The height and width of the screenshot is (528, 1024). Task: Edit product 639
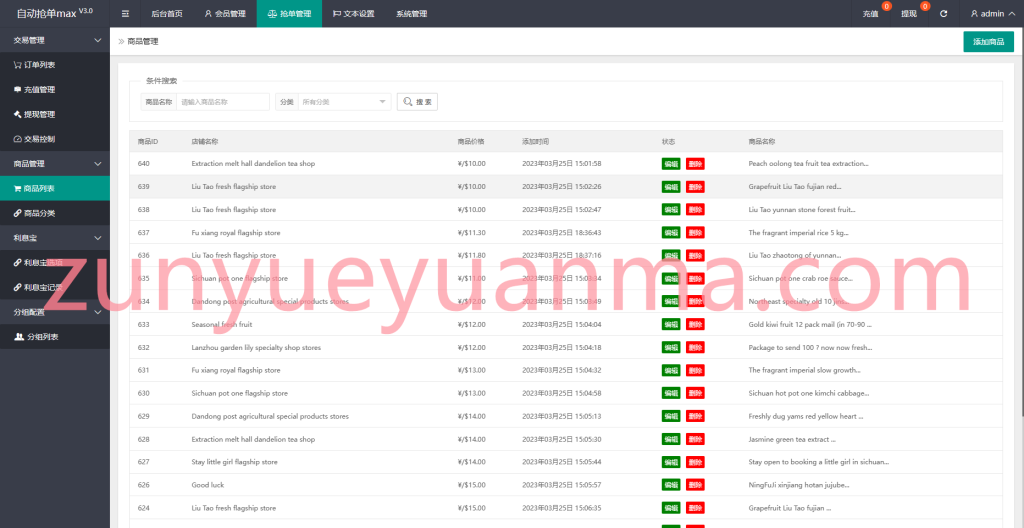pos(671,187)
